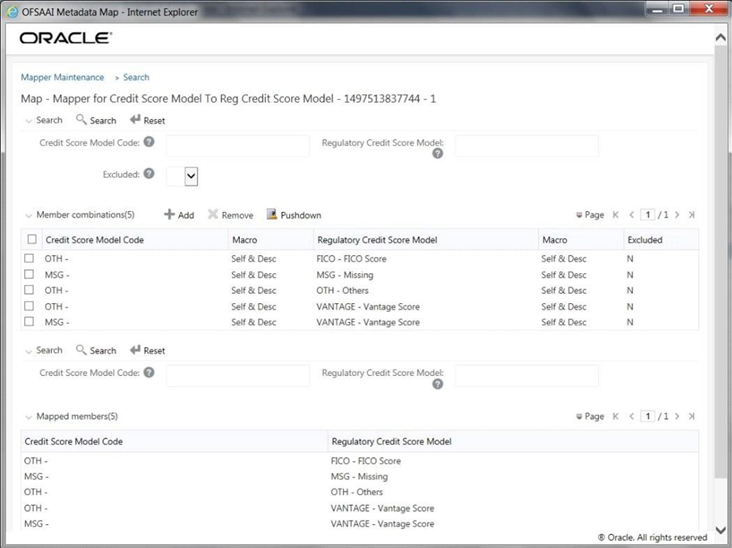
Task: Check the OTH row mapped to OTH - Others
Action: 29,290
